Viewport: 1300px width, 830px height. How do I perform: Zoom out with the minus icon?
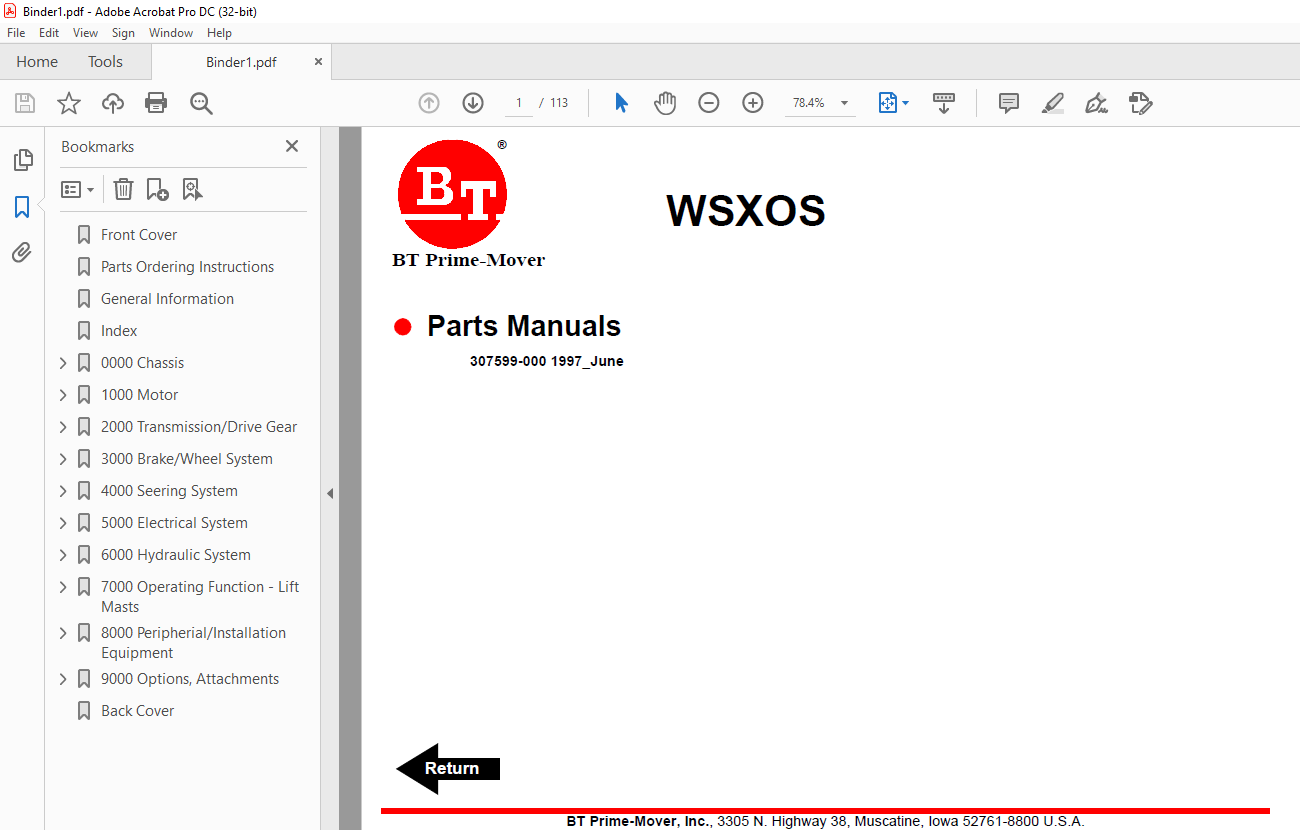(x=709, y=103)
